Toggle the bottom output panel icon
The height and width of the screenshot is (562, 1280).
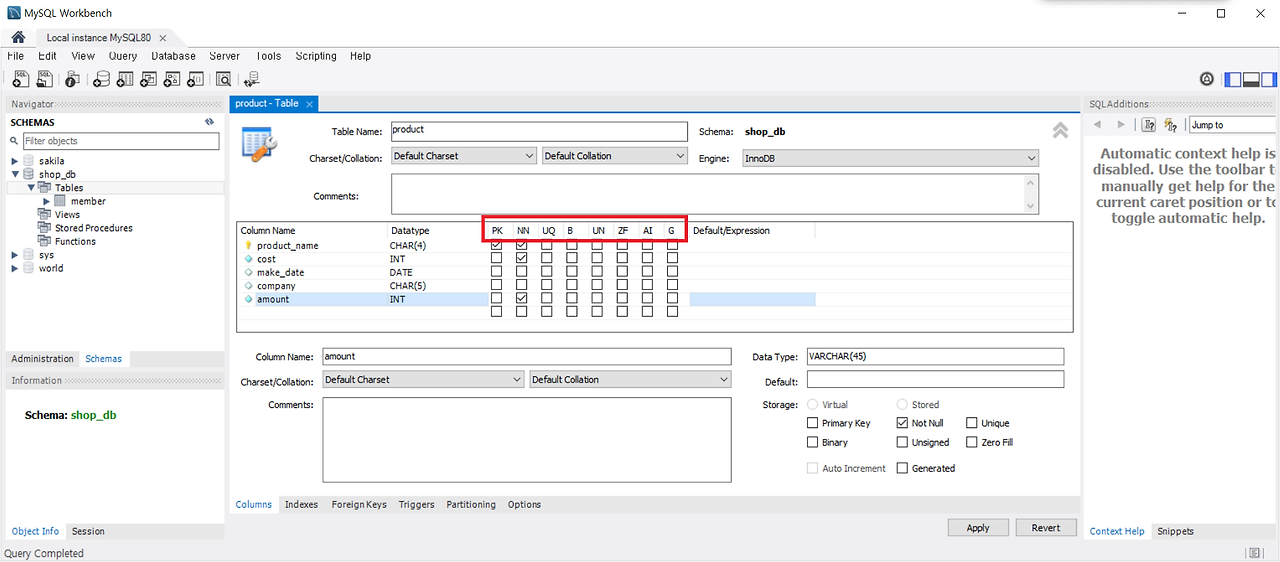[x=1251, y=79]
